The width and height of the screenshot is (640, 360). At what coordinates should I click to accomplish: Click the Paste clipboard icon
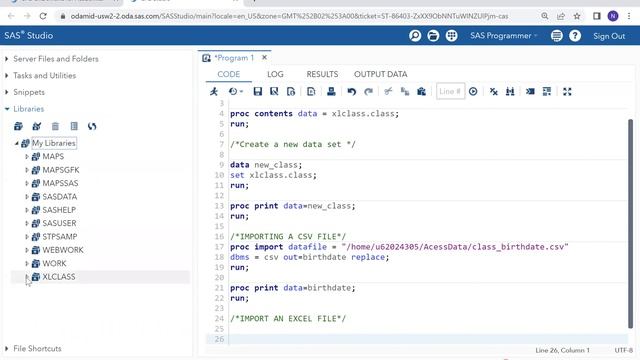[421, 91]
